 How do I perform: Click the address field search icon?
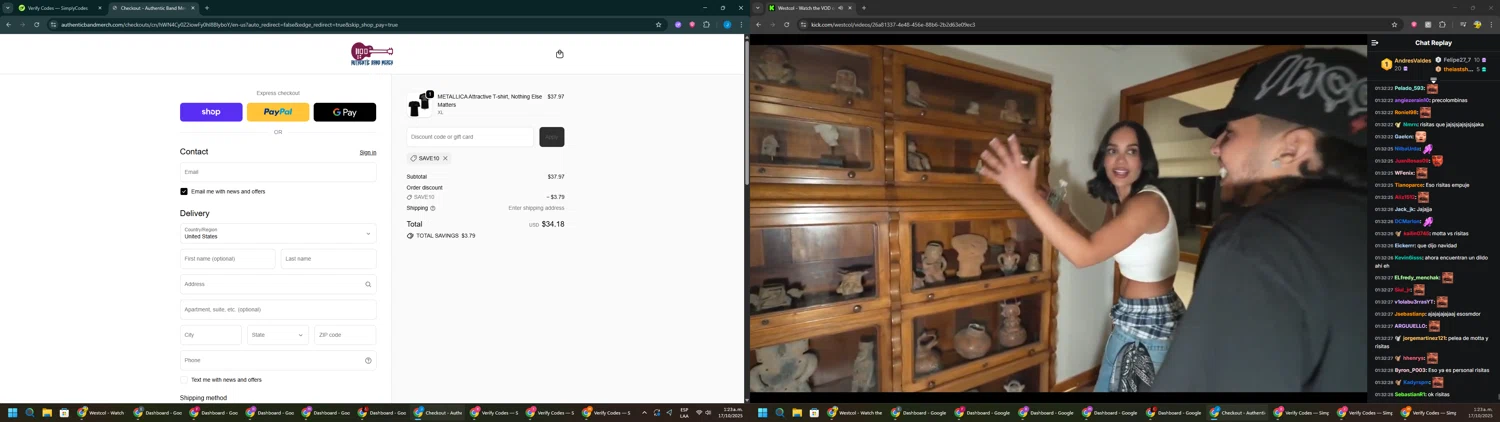pyautogui.click(x=368, y=285)
